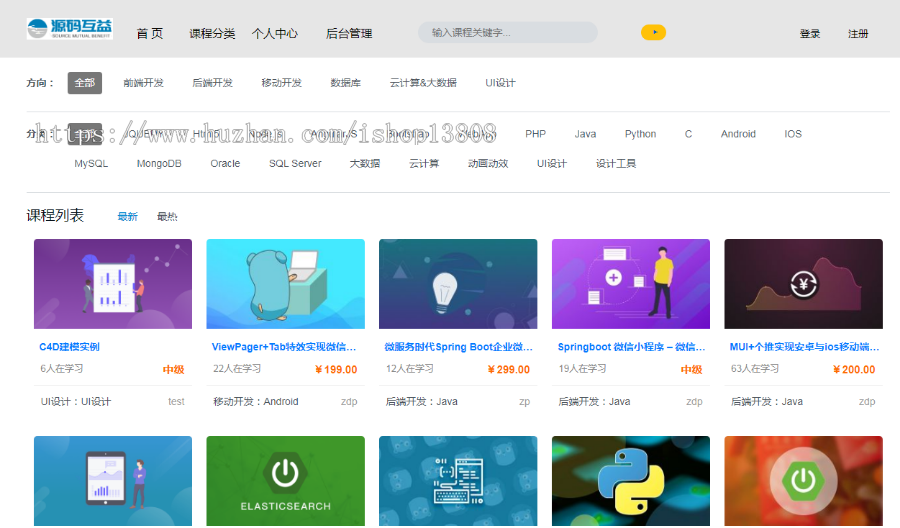900x528 pixels.
Task: Switch course list to 最热 tab
Action: [167, 216]
